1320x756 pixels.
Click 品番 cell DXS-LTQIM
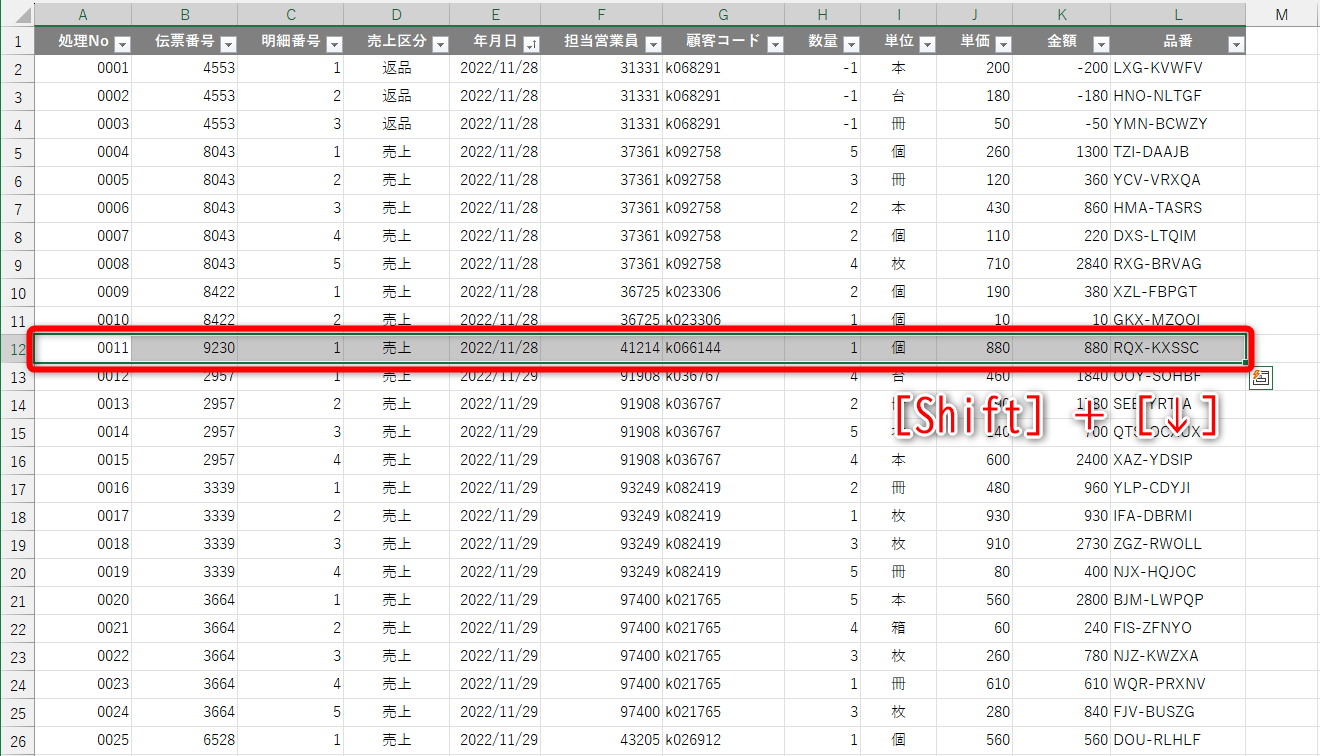(1179, 236)
